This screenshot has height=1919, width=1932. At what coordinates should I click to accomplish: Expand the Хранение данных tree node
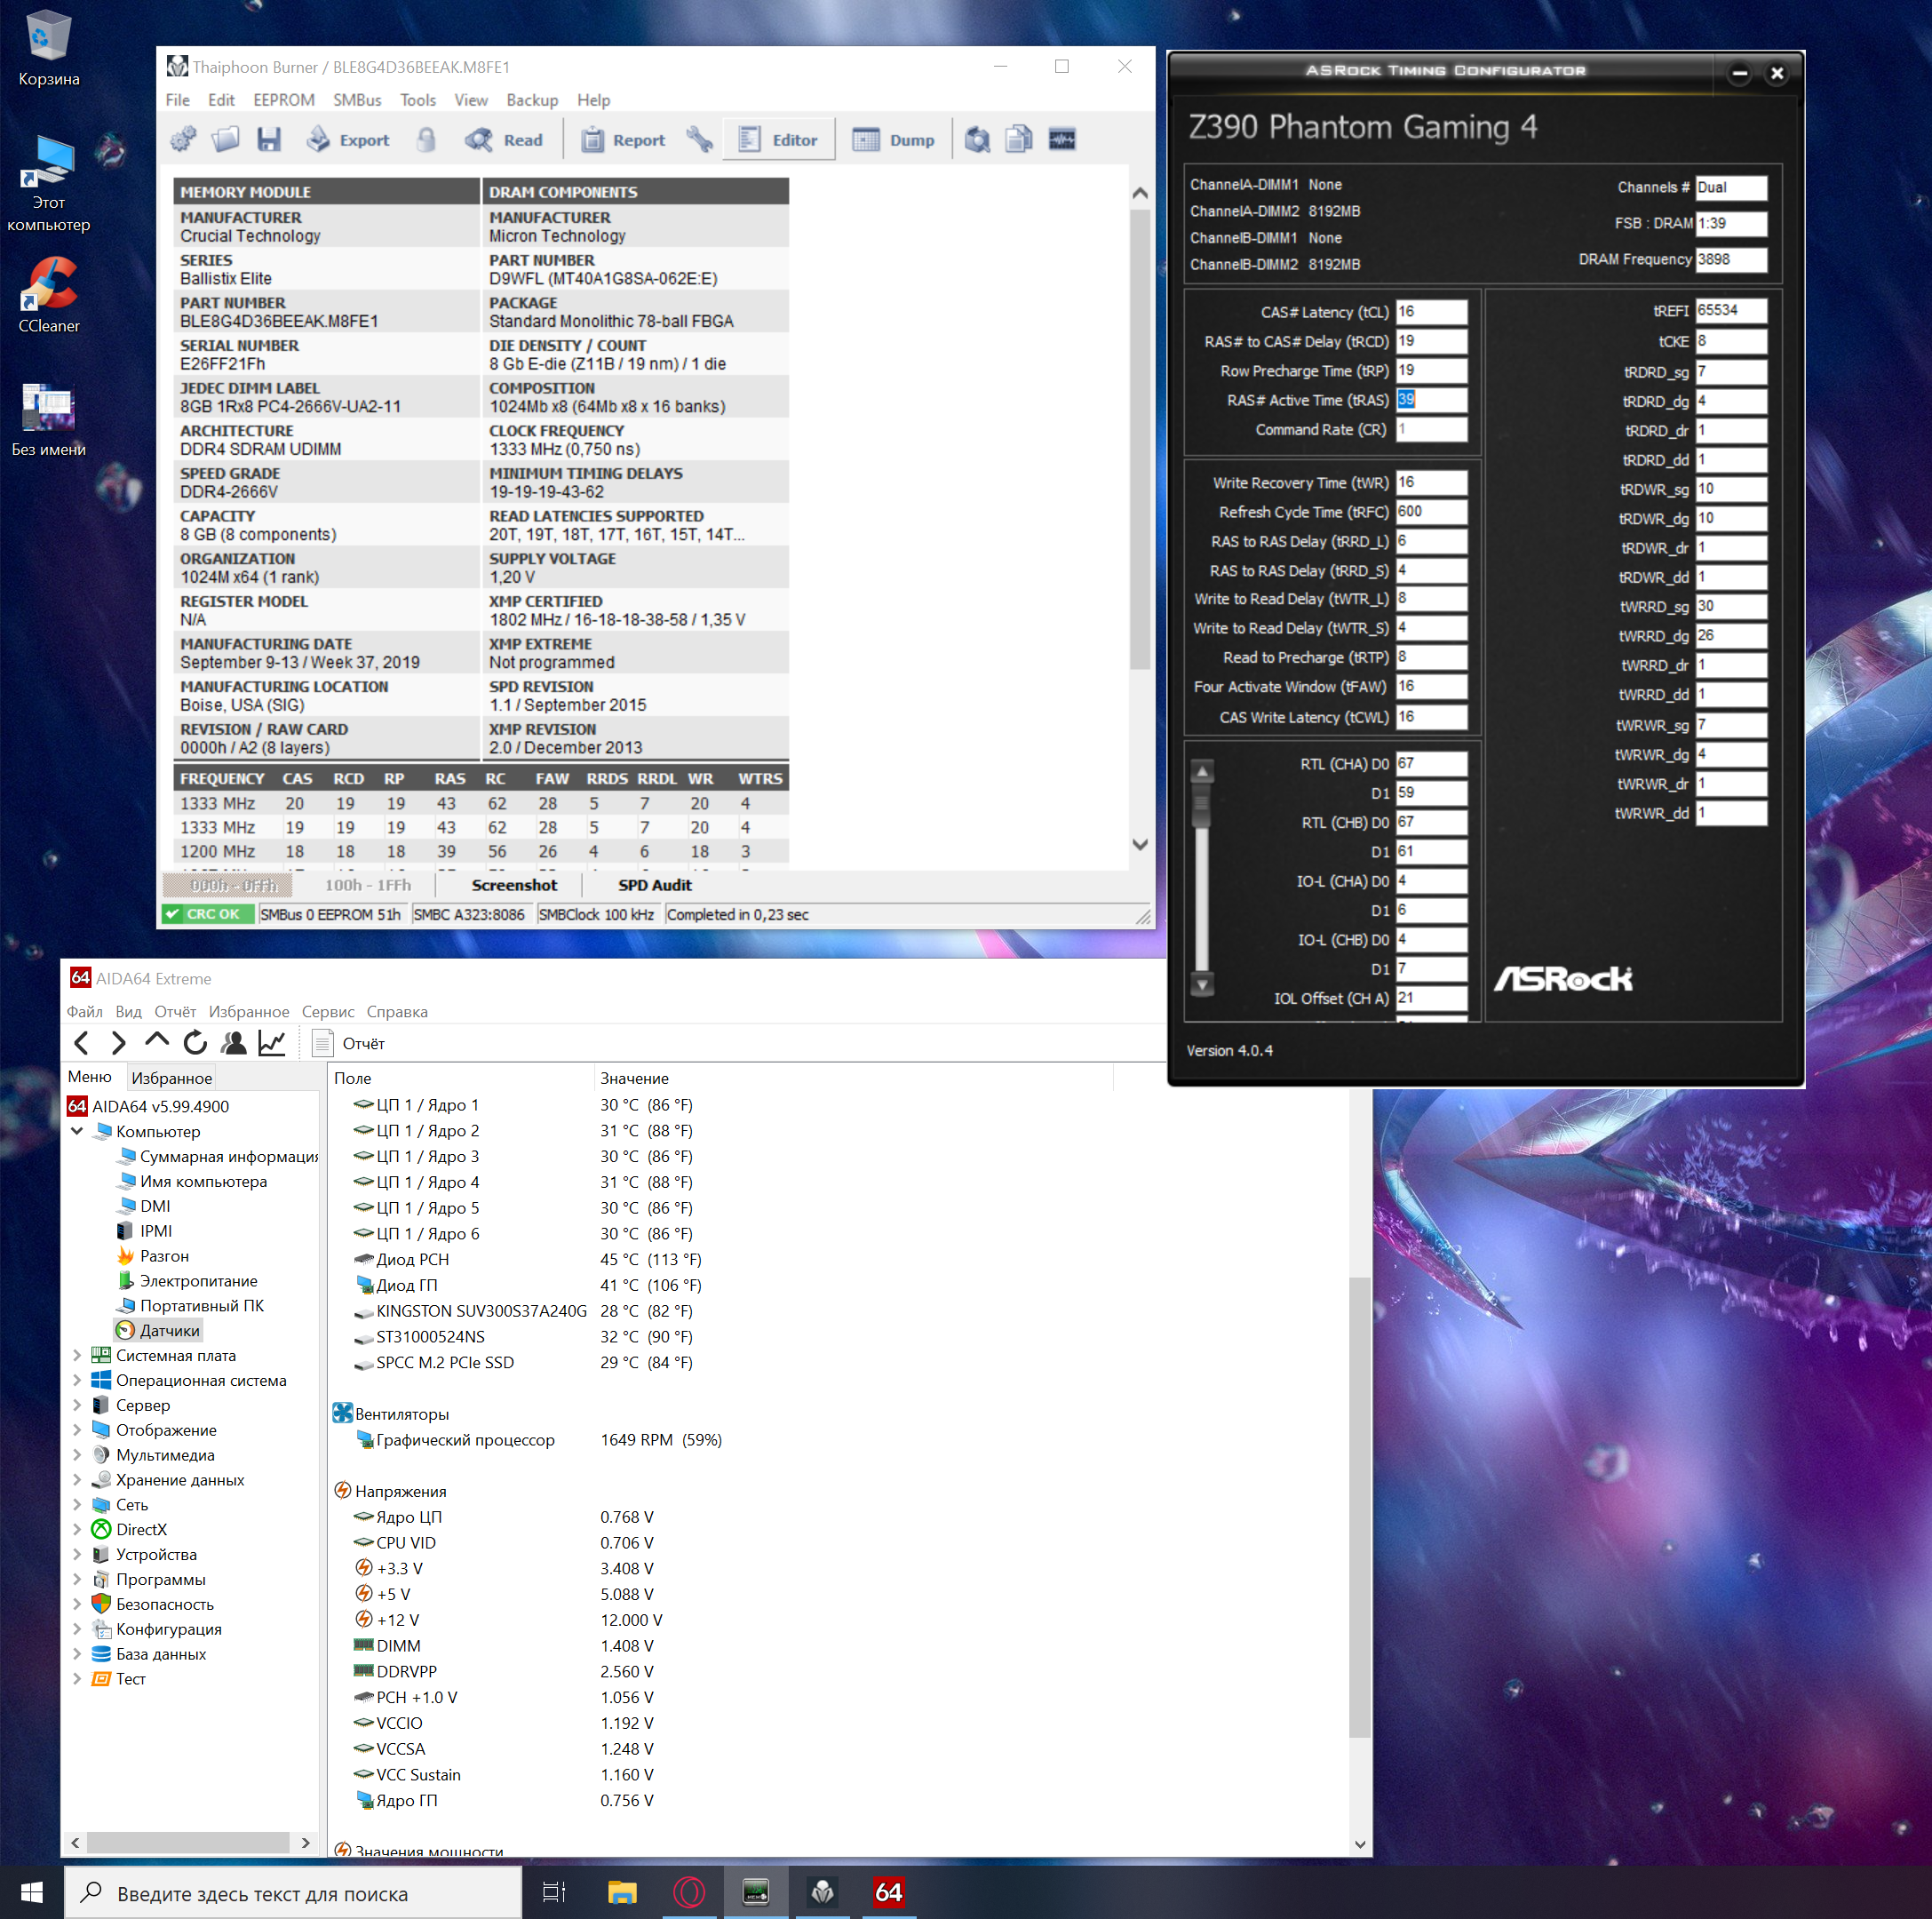[x=77, y=1479]
